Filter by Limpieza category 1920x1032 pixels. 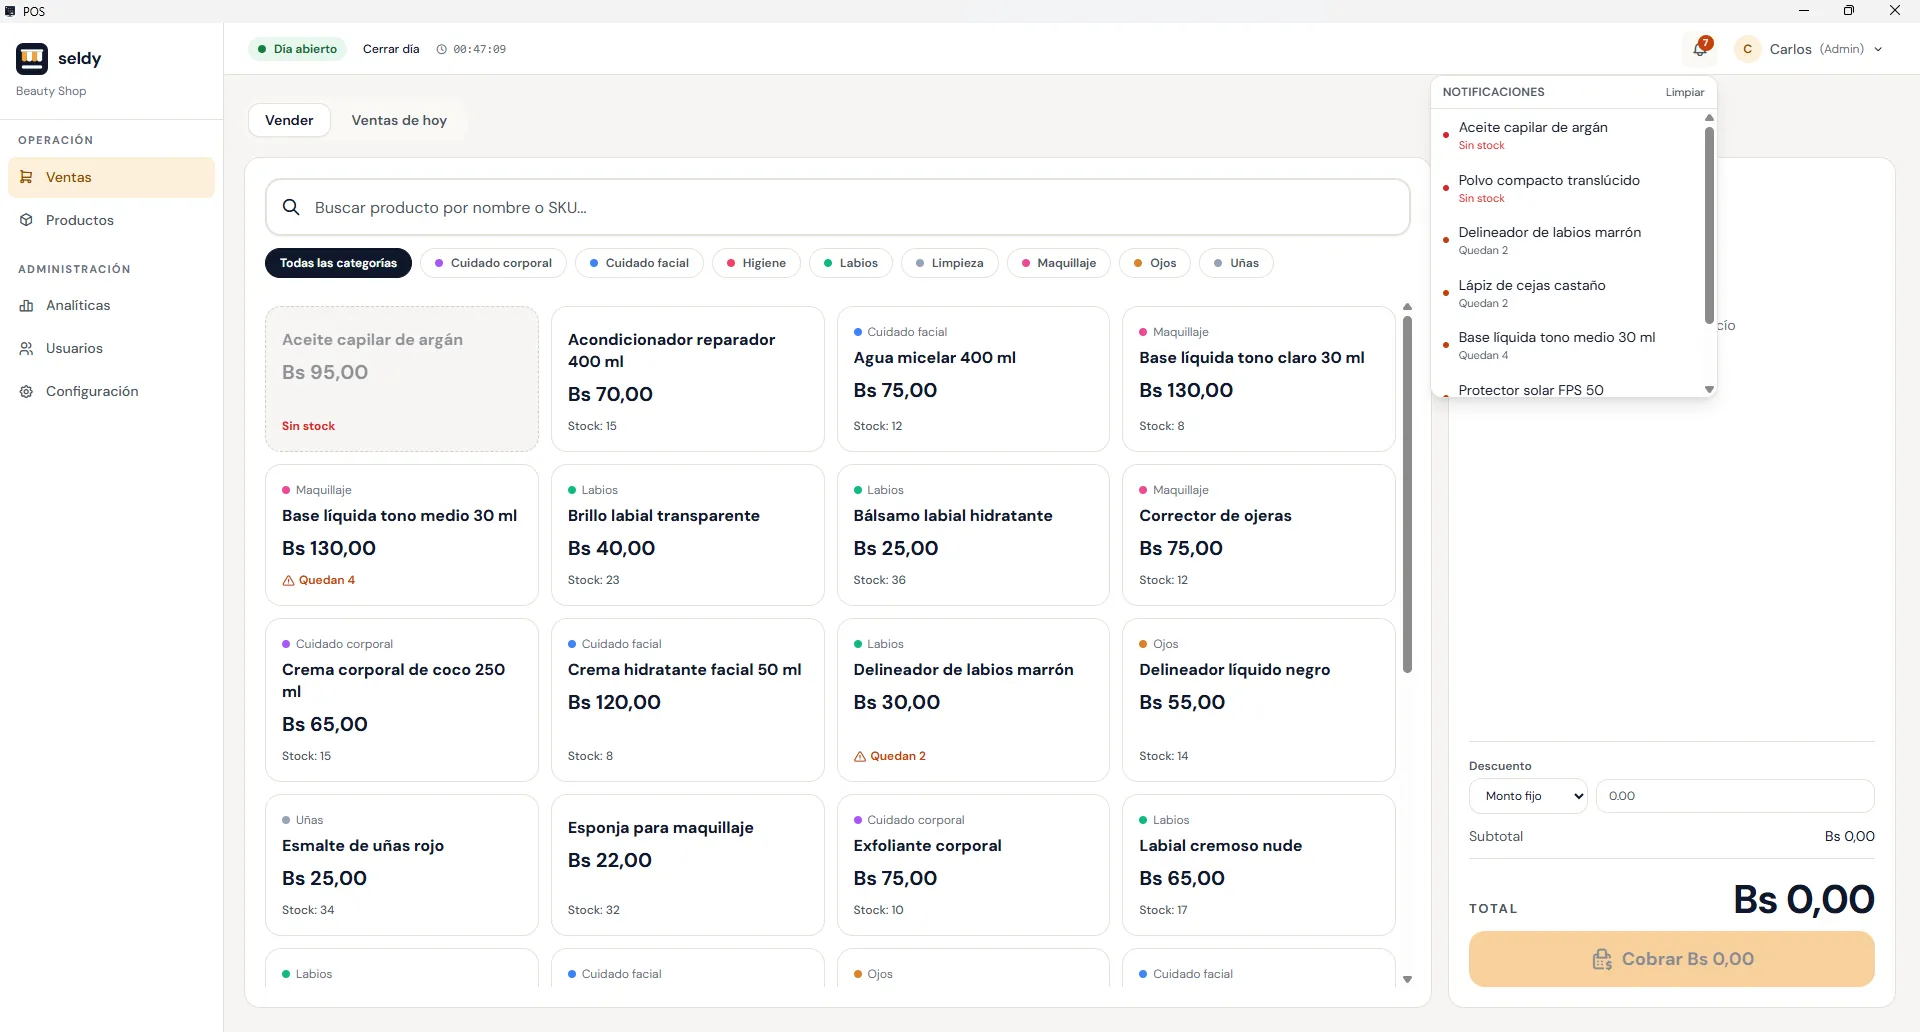click(x=950, y=263)
